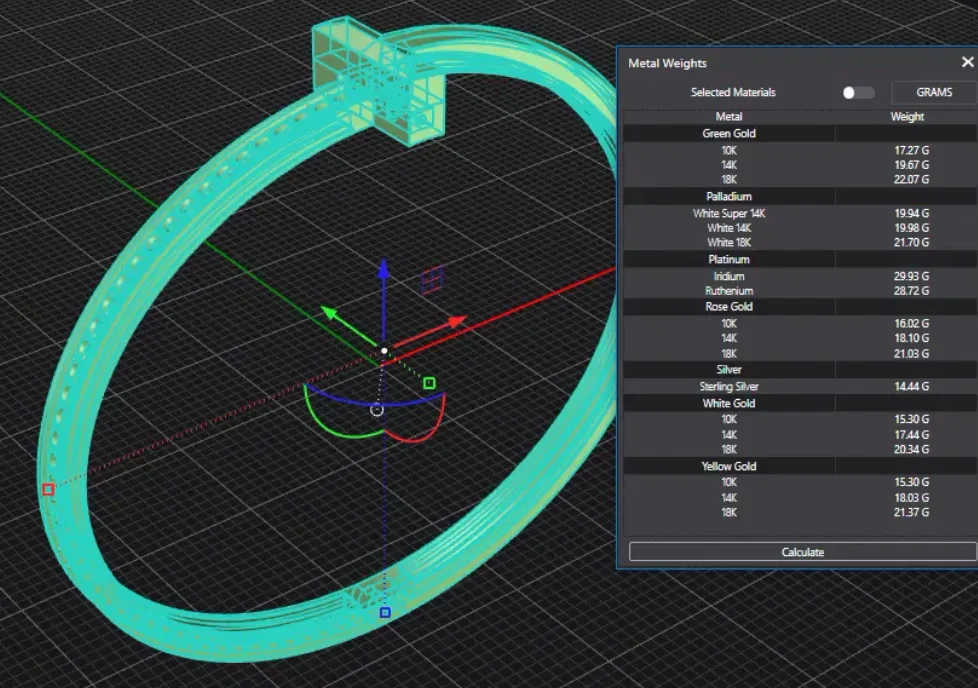This screenshot has width=978, height=688.
Task: Click the Weight column header
Action: pyautogui.click(x=907, y=117)
